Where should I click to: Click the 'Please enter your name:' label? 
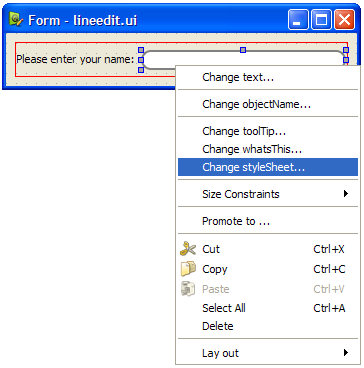point(75,60)
